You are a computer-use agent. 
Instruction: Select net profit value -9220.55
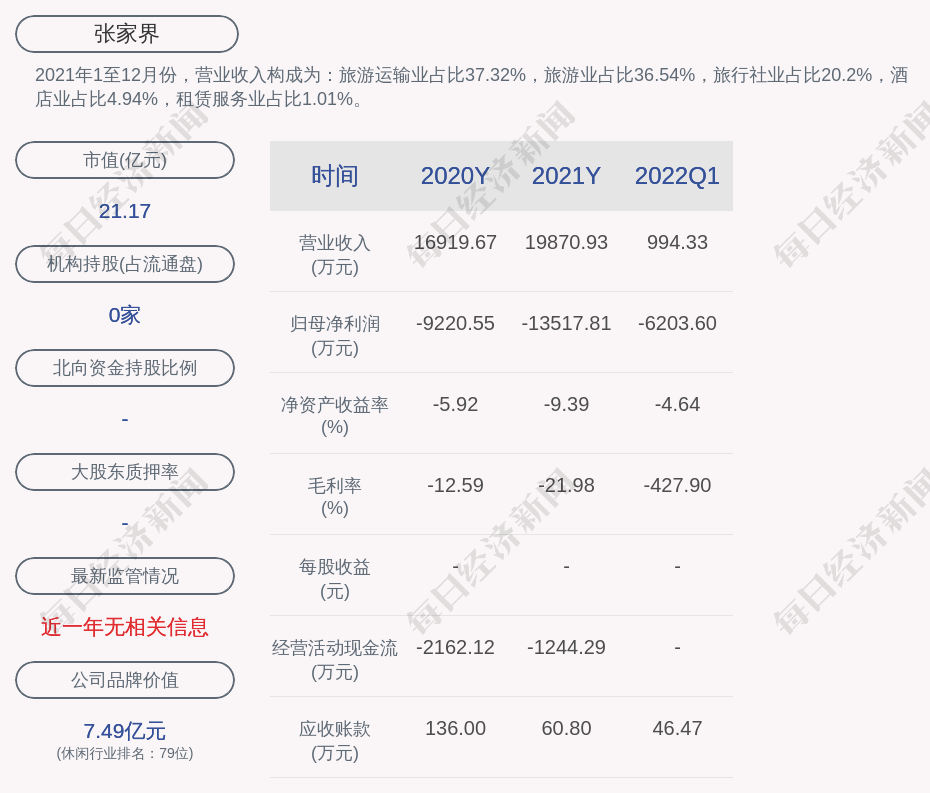[455, 323]
